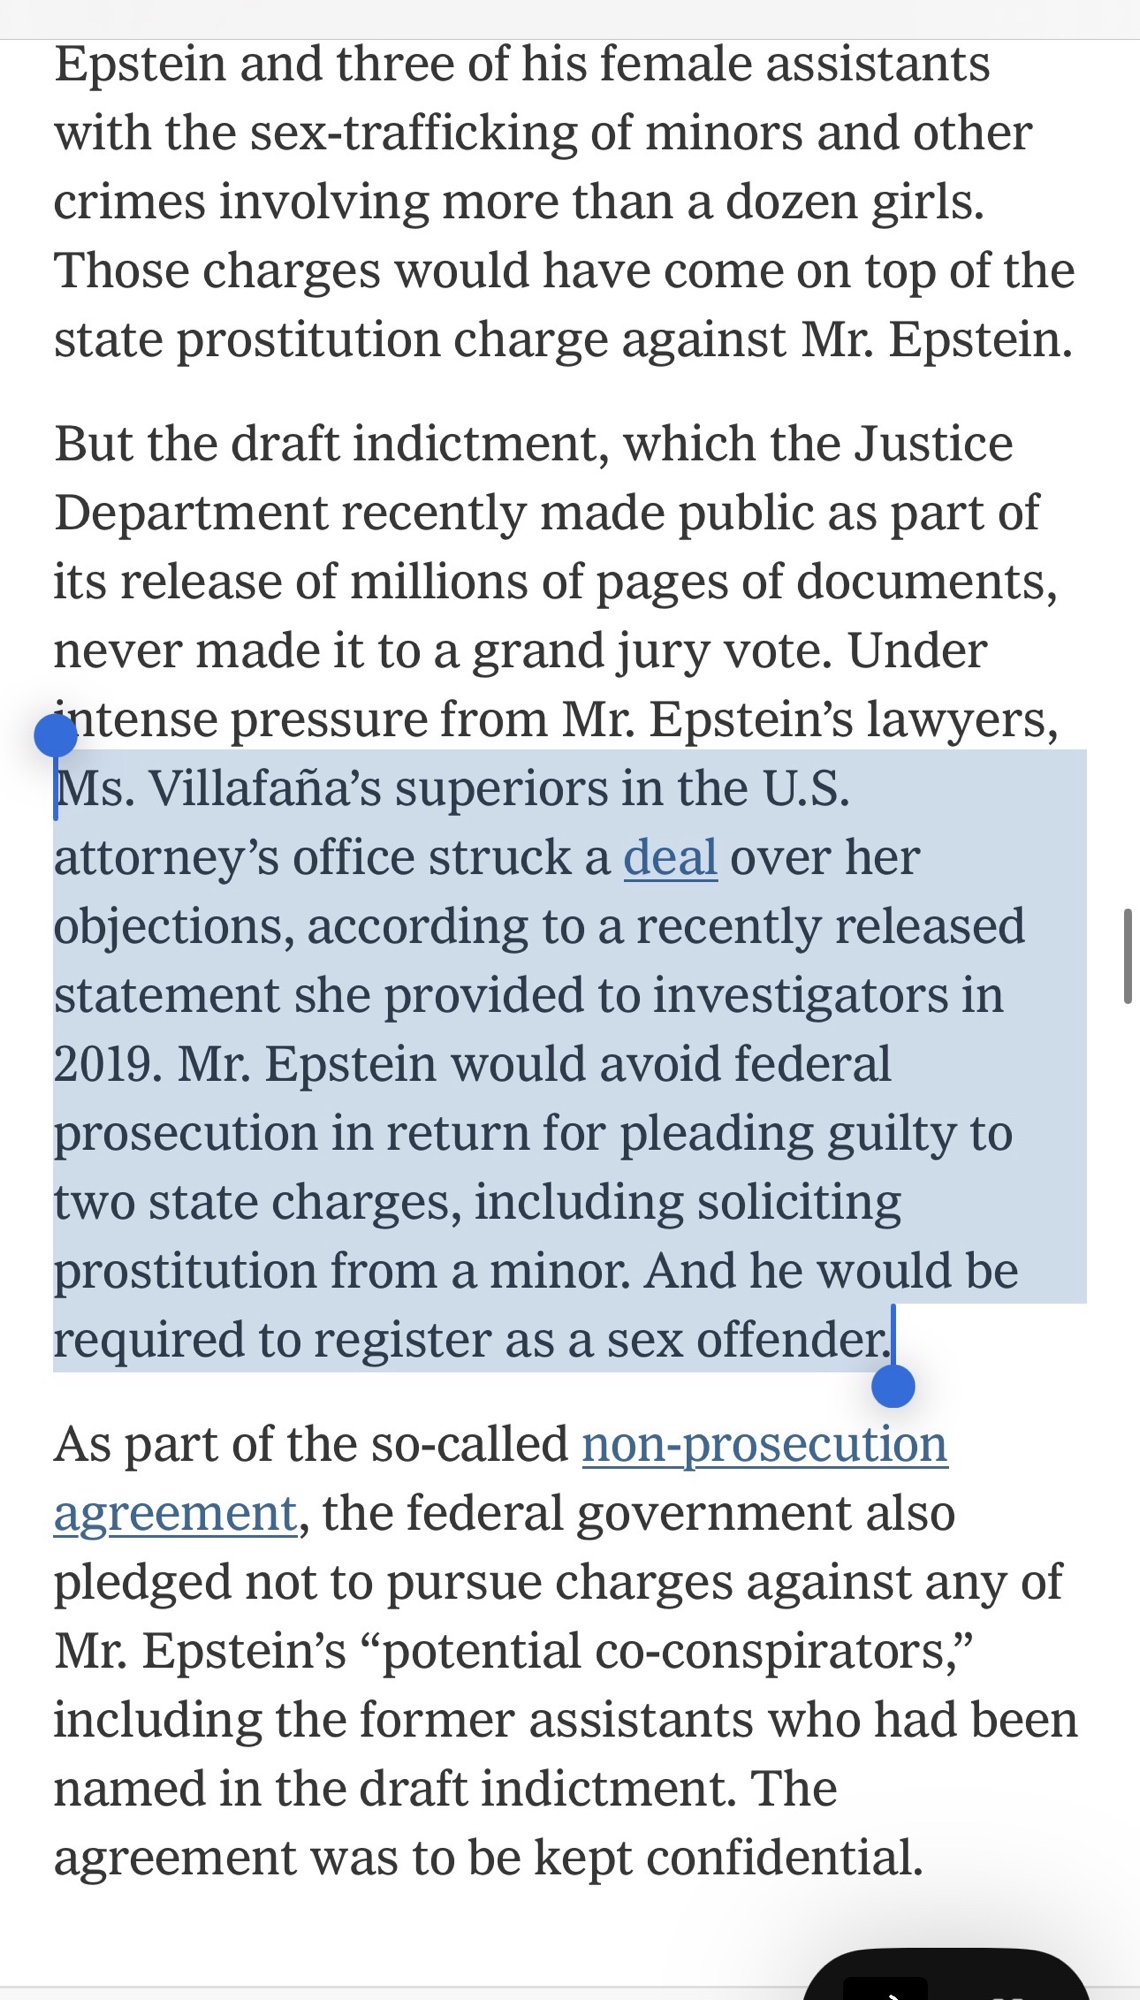Tap the left icon inside black pill
Image resolution: width=1140 pixels, height=2000 pixels.
click(886, 1988)
